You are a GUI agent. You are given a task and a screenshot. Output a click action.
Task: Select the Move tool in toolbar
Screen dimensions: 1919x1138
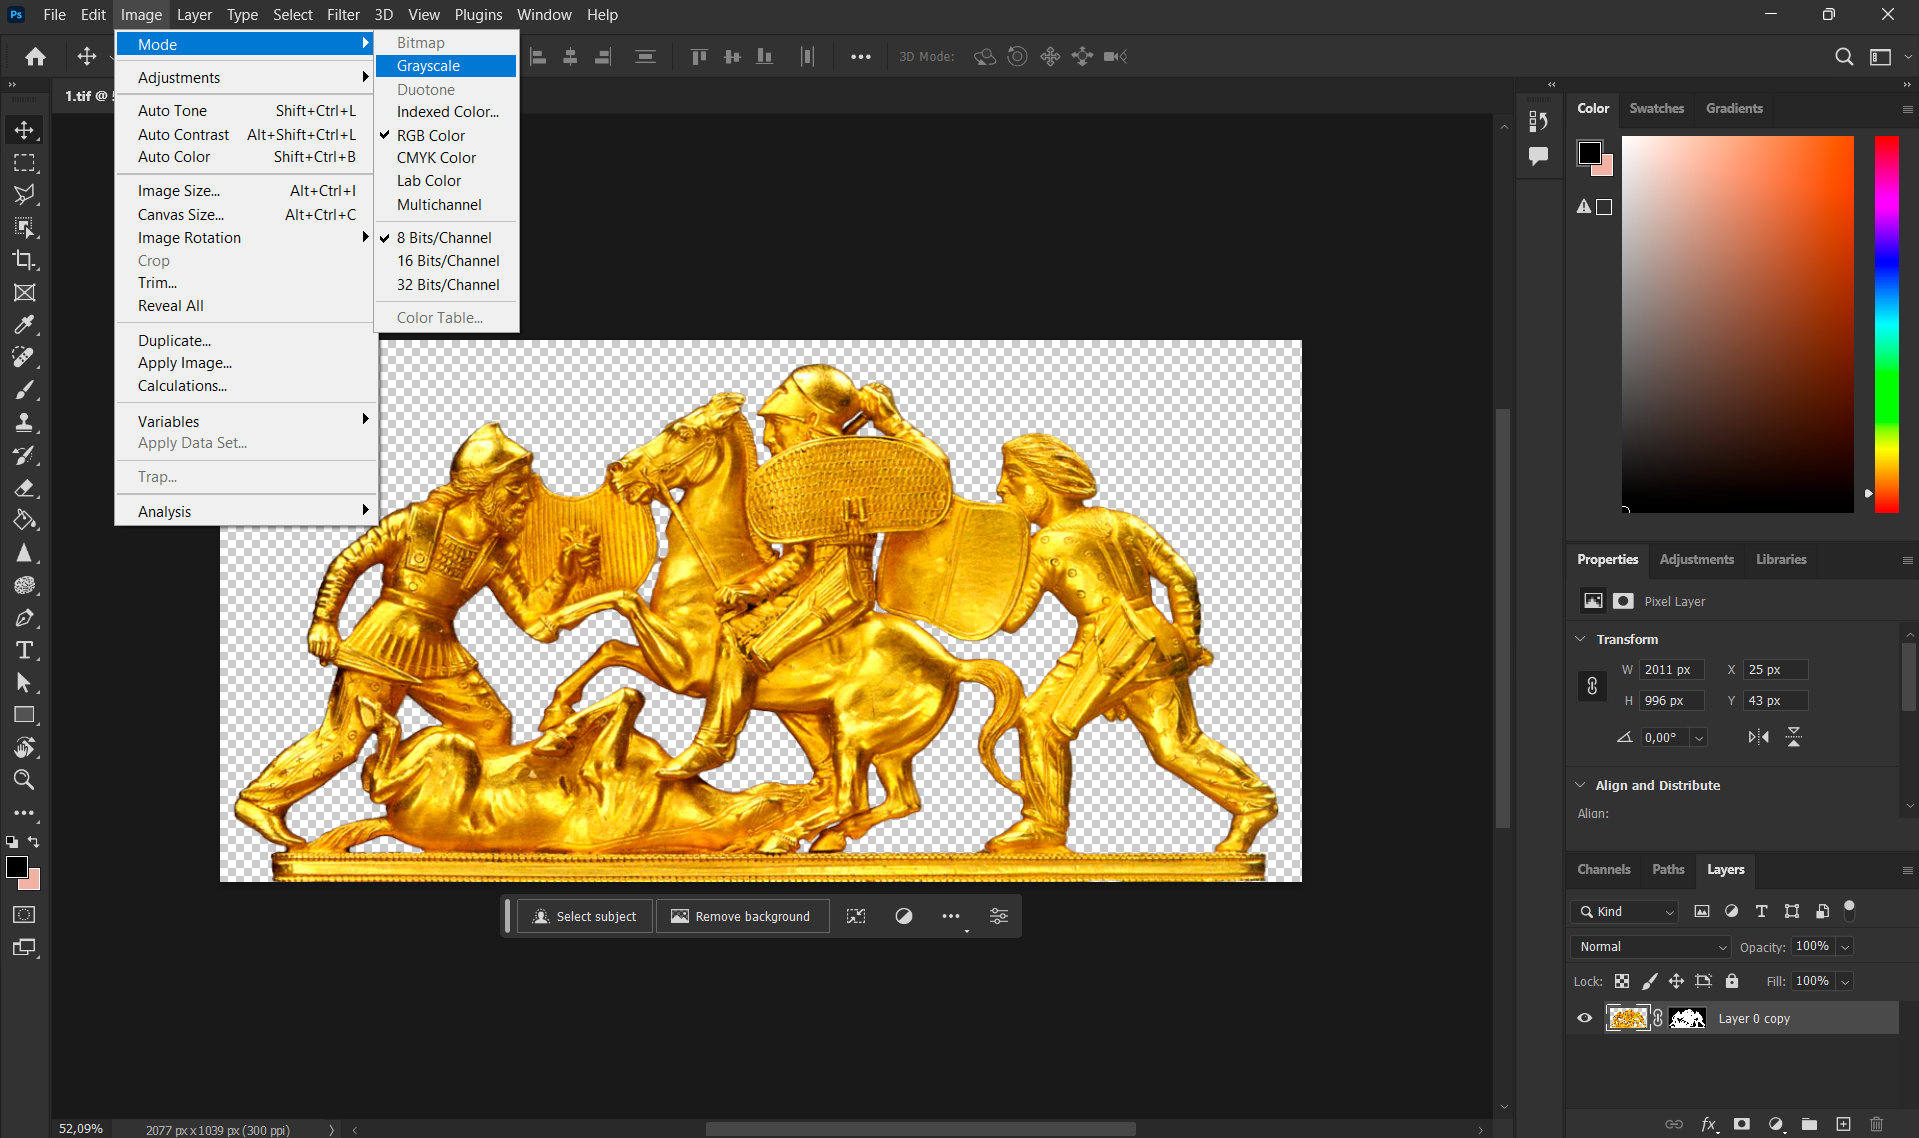[24, 130]
